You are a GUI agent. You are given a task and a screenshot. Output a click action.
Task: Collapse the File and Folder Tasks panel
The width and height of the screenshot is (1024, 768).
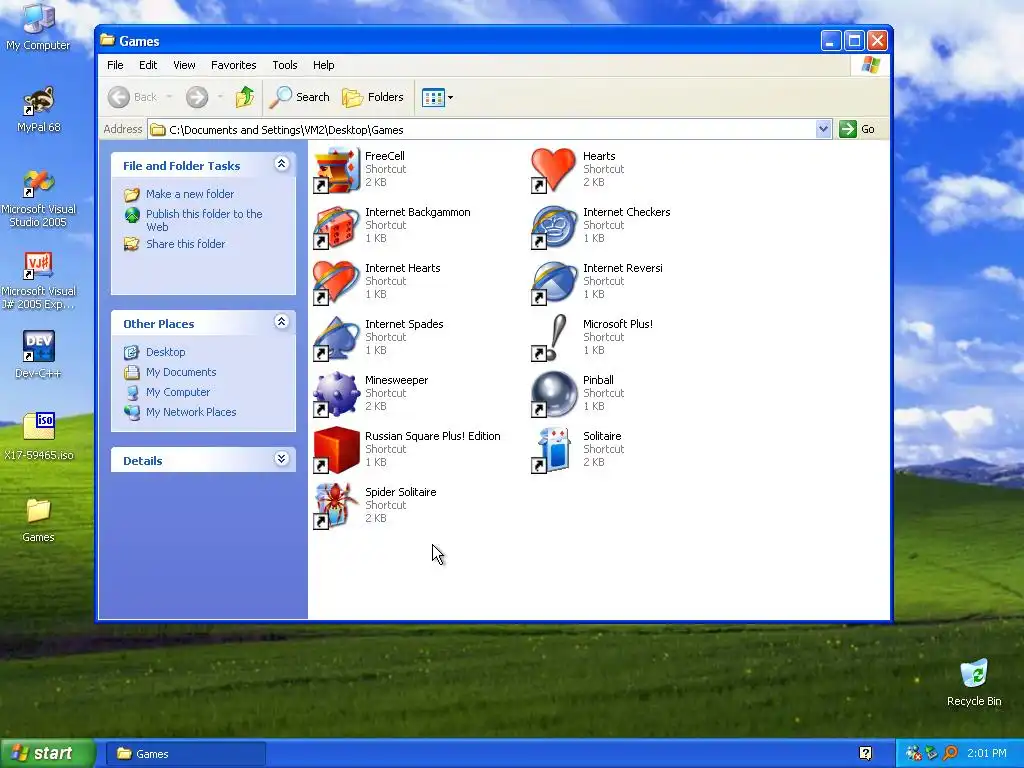point(281,164)
